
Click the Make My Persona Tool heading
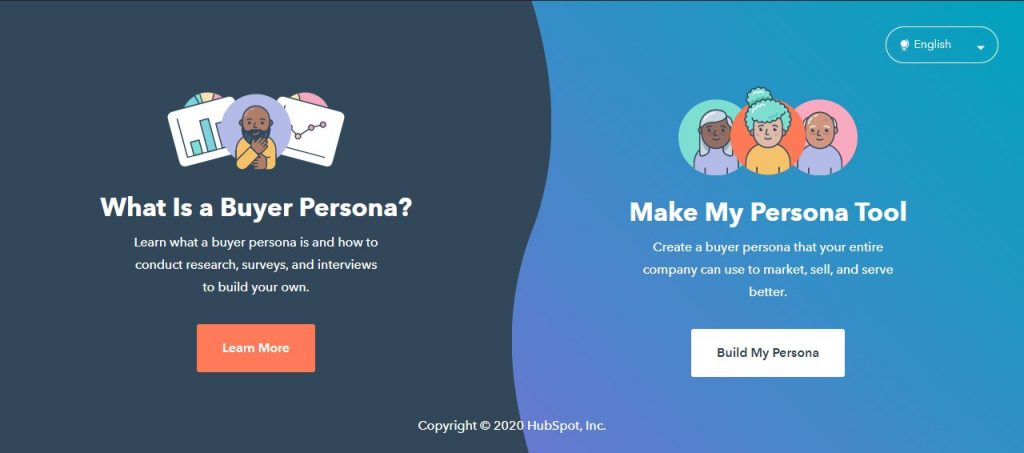[768, 212]
